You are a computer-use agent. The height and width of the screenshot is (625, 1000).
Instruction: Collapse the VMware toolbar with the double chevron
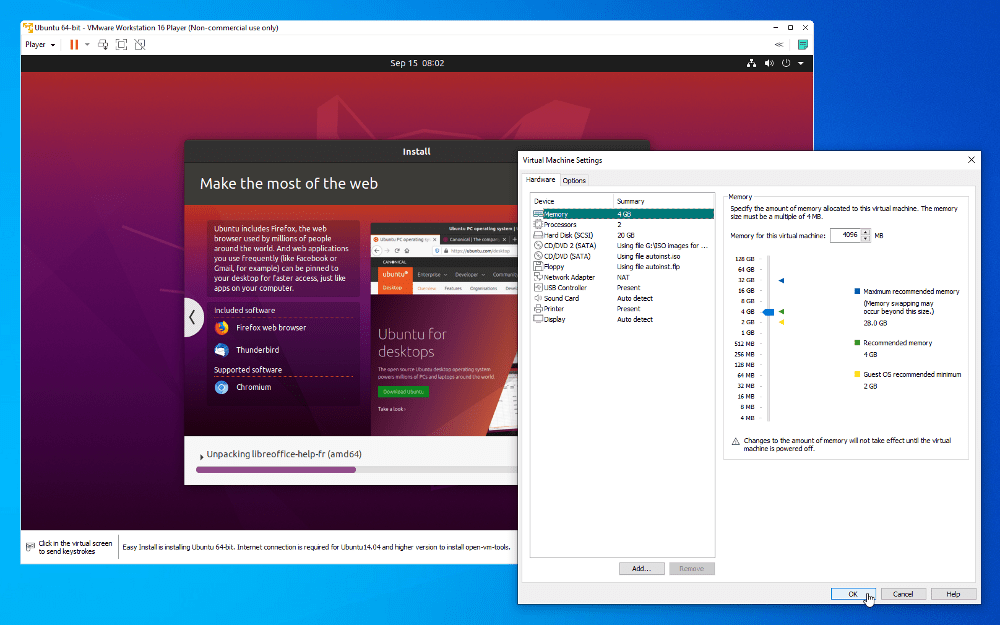point(778,44)
